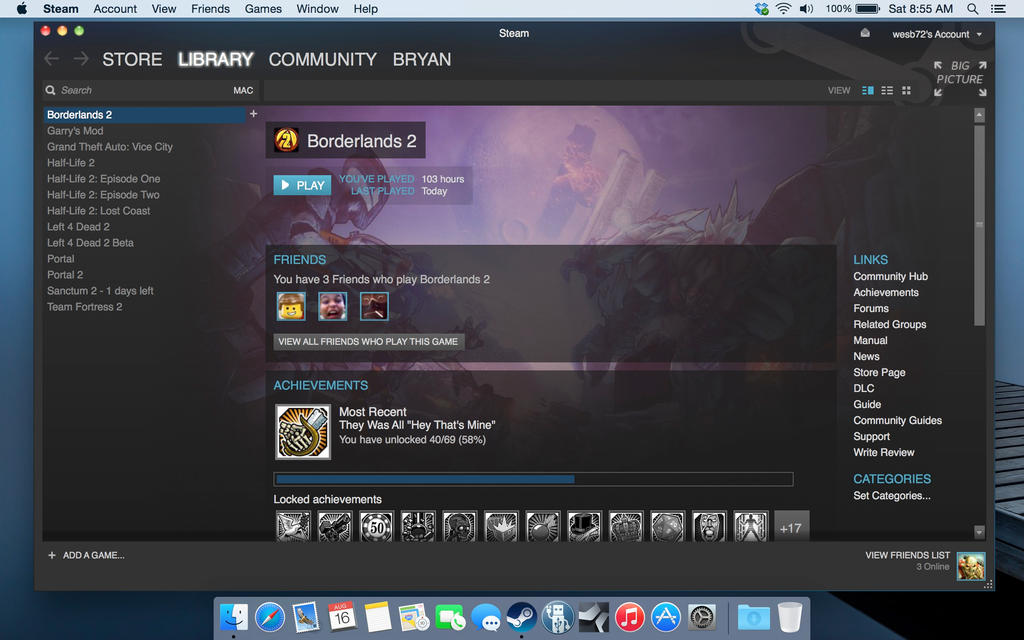Open the Achievements link
1024x640 pixels.
pos(886,293)
